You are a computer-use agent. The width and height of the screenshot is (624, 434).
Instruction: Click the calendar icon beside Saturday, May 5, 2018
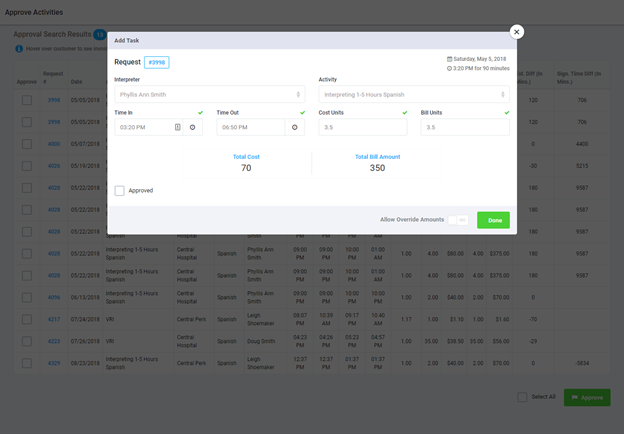pyautogui.click(x=449, y=59)
